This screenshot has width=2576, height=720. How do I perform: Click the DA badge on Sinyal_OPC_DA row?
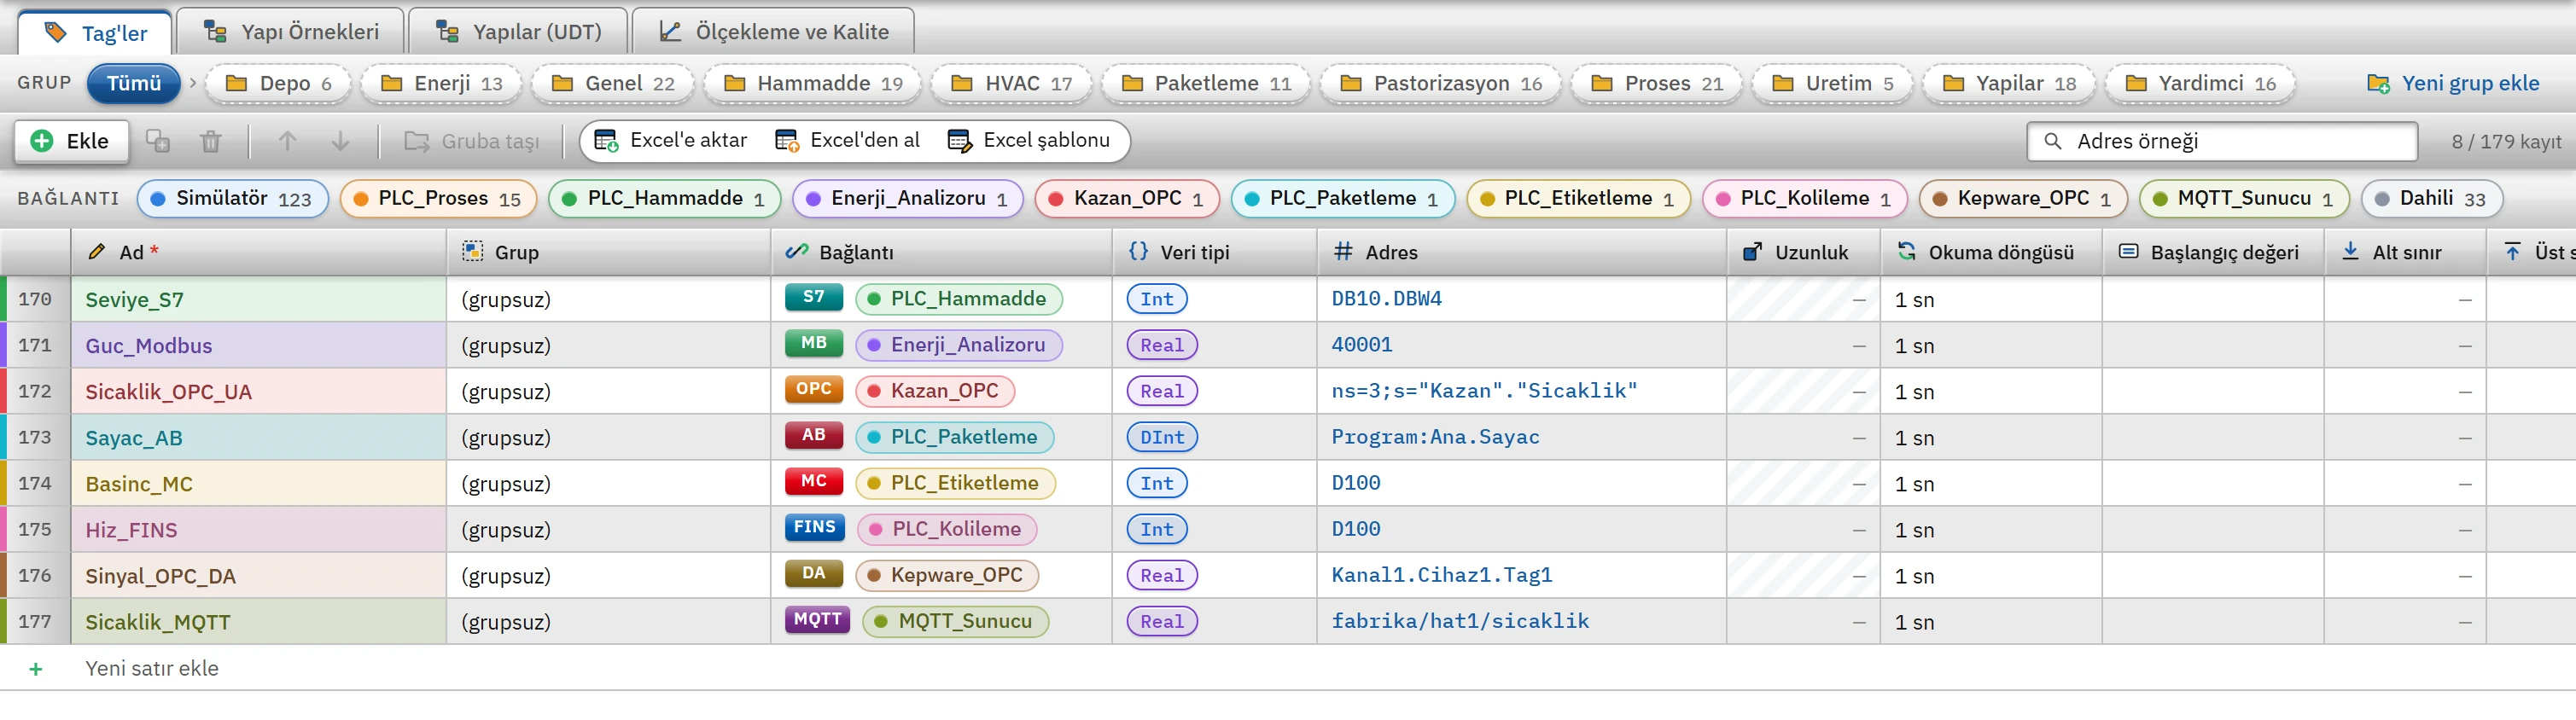click(814, 573)
